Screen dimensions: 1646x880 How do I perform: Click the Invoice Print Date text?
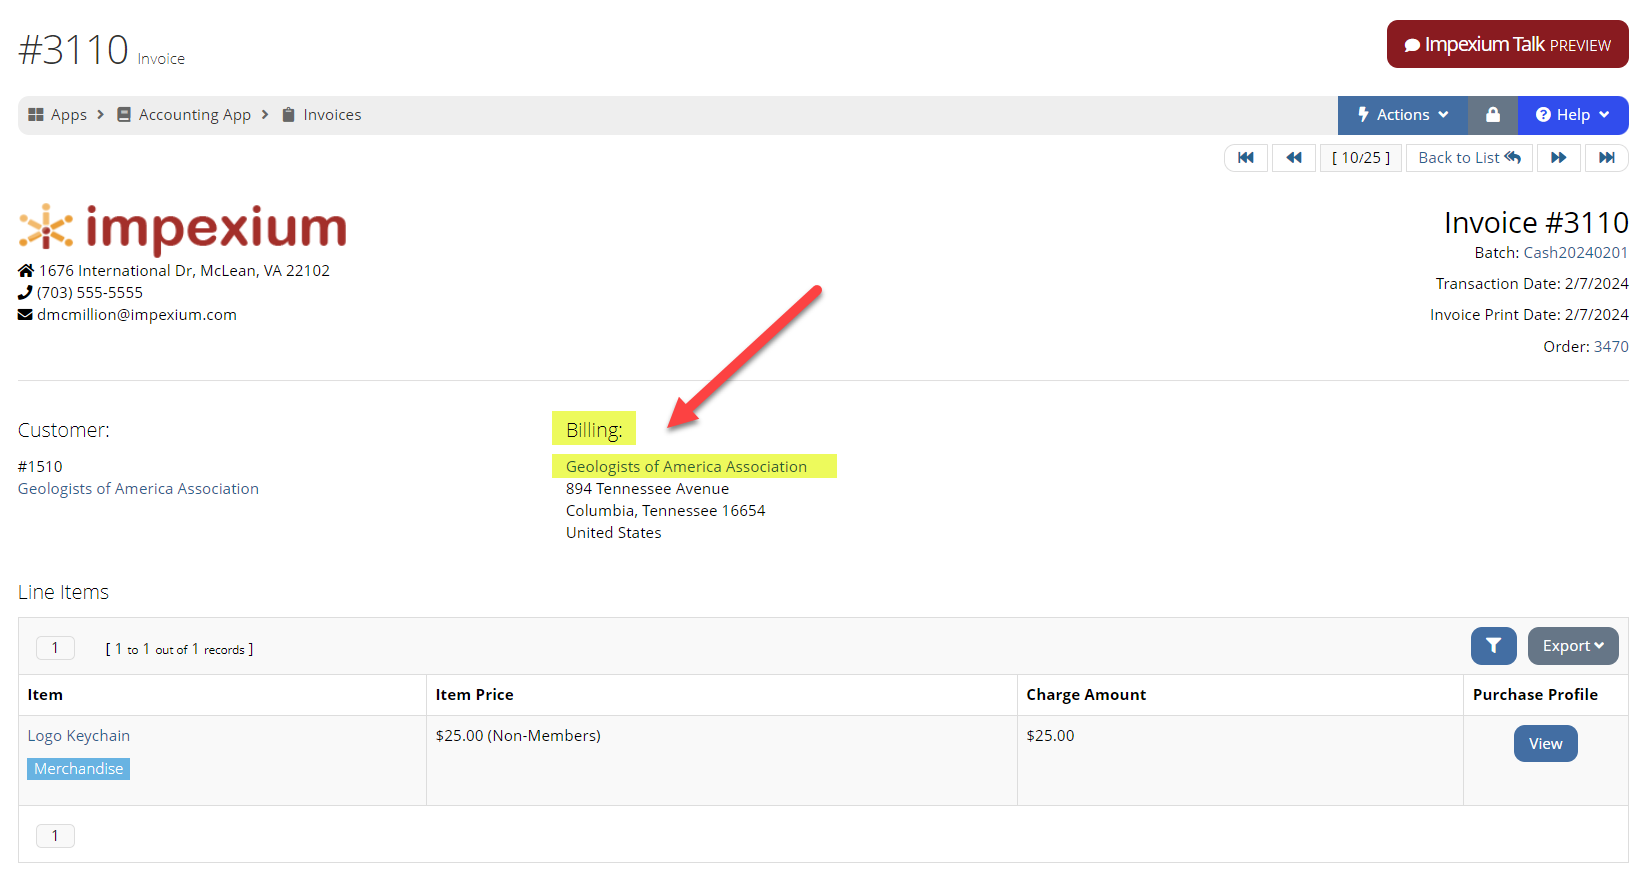click(x=1529, y=315)
